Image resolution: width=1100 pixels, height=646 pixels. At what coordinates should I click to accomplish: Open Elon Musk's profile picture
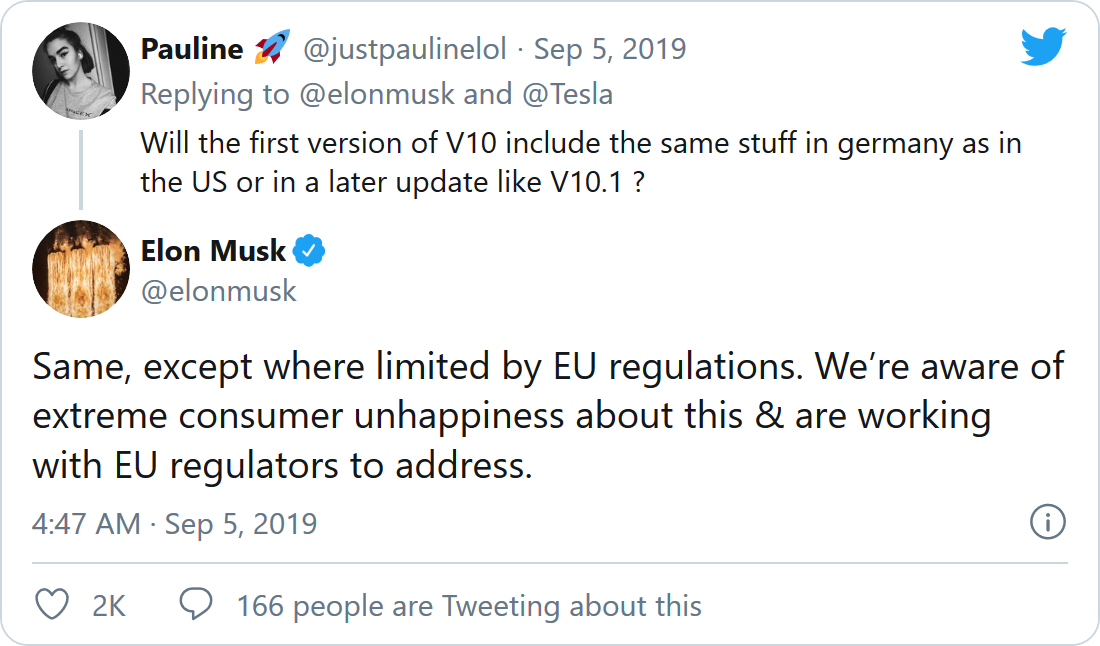click(81, 269)
